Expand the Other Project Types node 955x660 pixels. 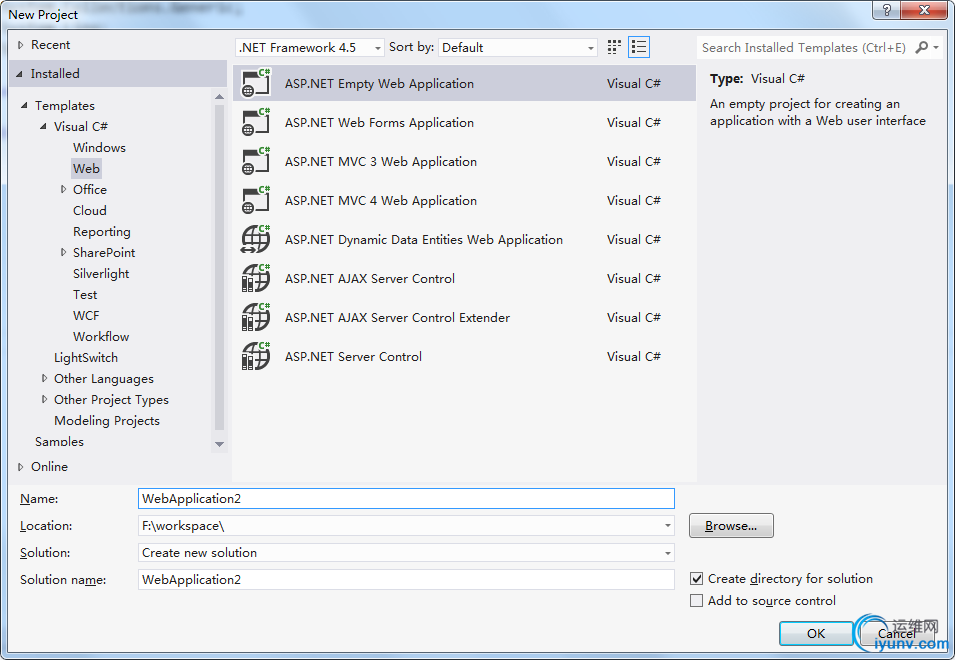pos(44,399)
